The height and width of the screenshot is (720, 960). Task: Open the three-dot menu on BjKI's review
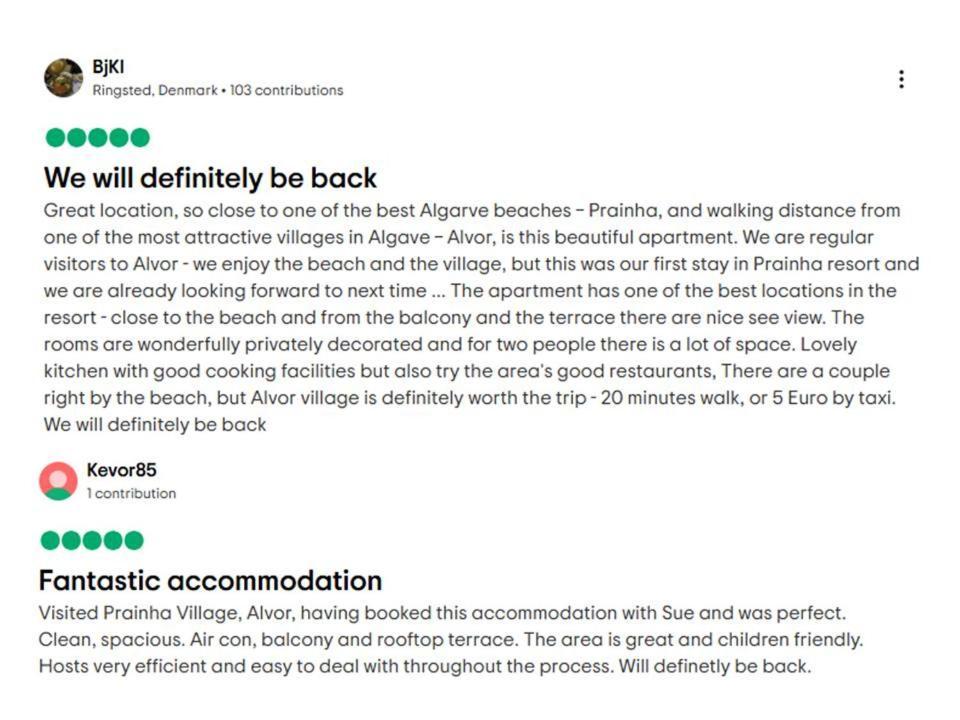pos(901,79)
